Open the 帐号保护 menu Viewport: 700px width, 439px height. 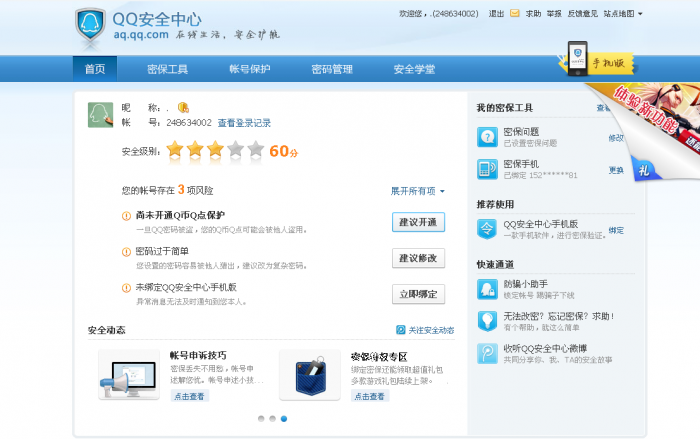click(x=250, y=69)
